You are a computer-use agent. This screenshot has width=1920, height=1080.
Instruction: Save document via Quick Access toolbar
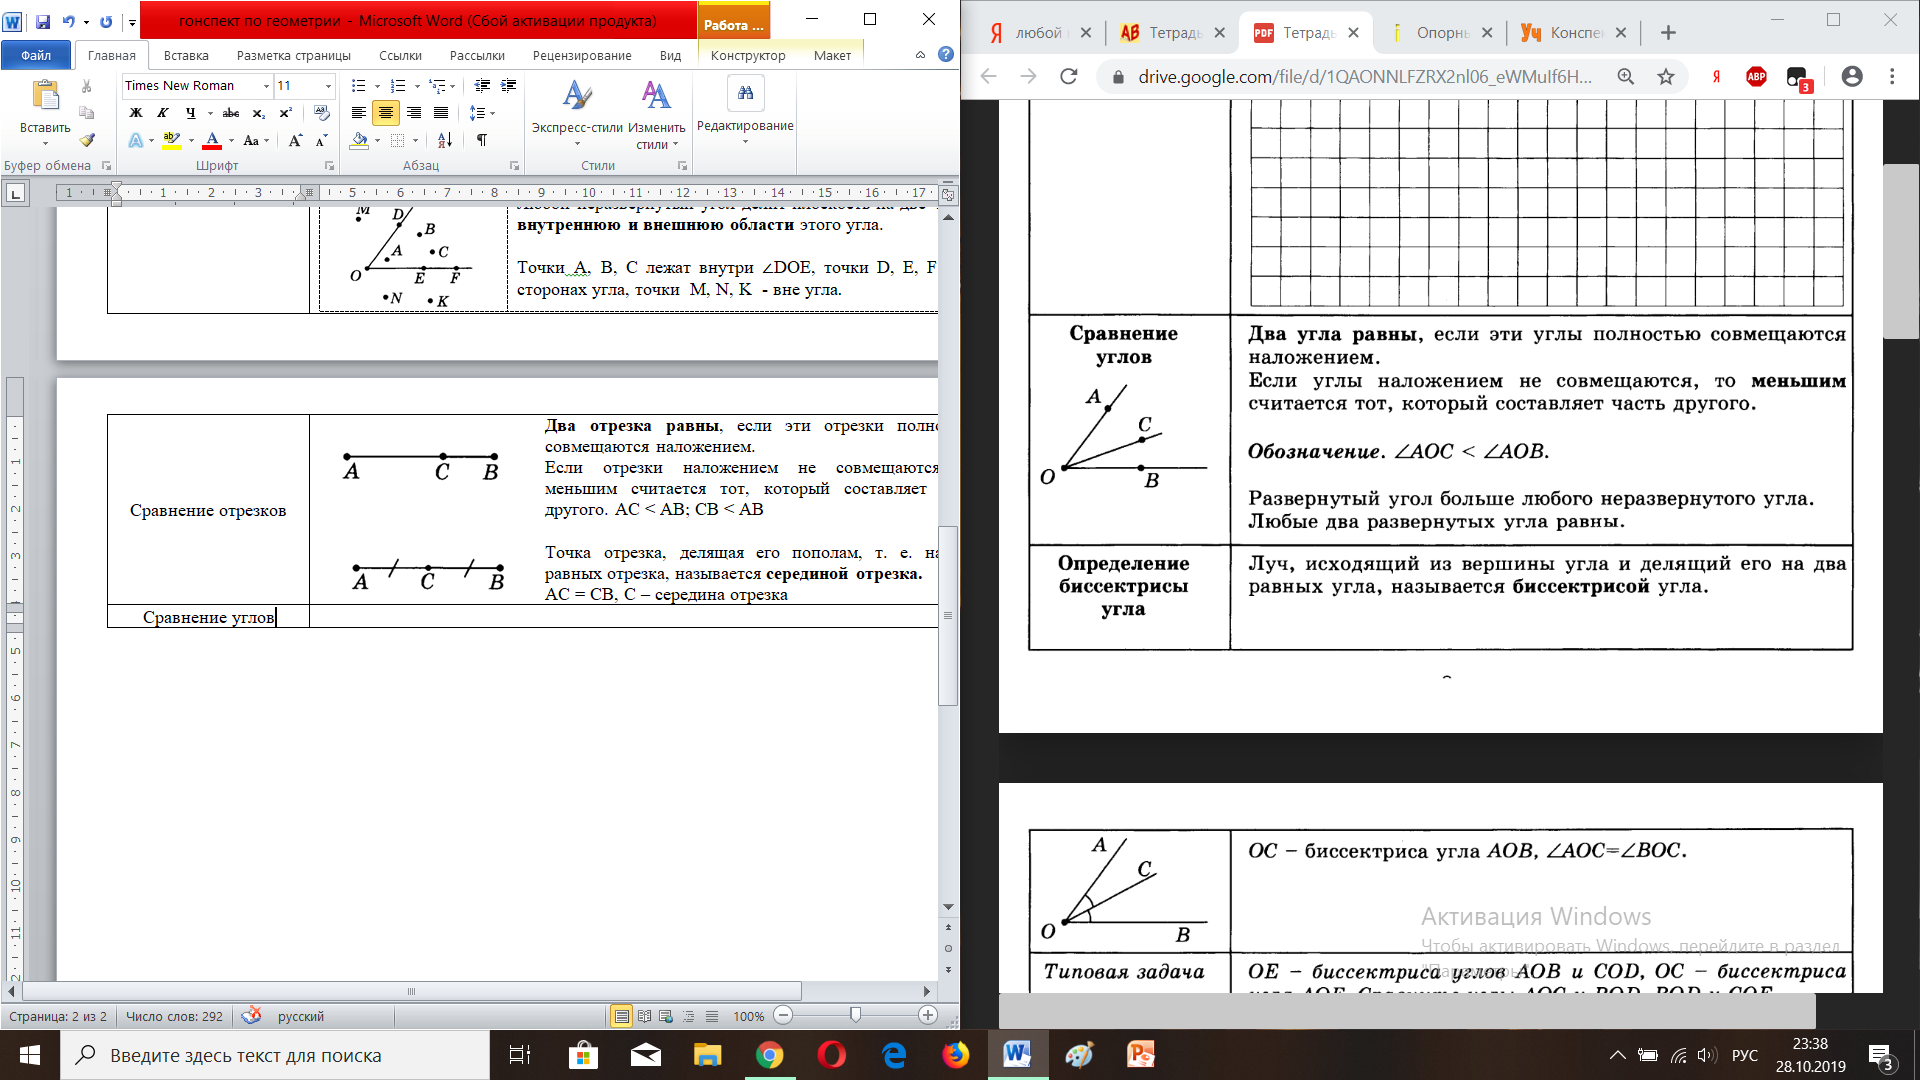[x=43, y=21]
